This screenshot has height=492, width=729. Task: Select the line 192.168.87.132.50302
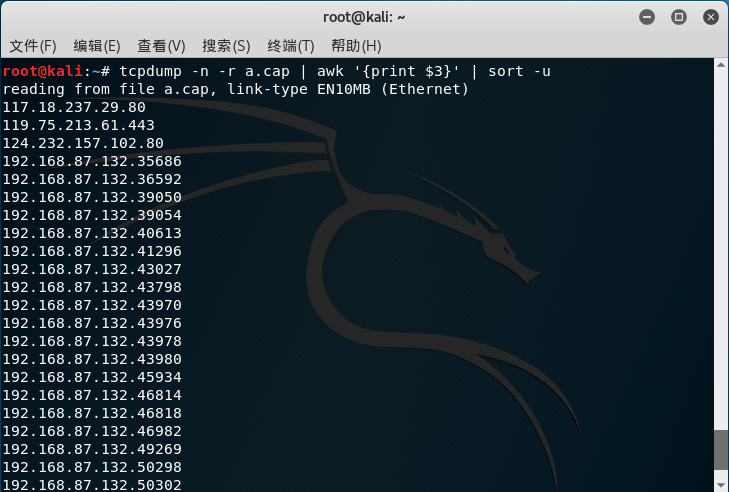[x=92, y=485]
